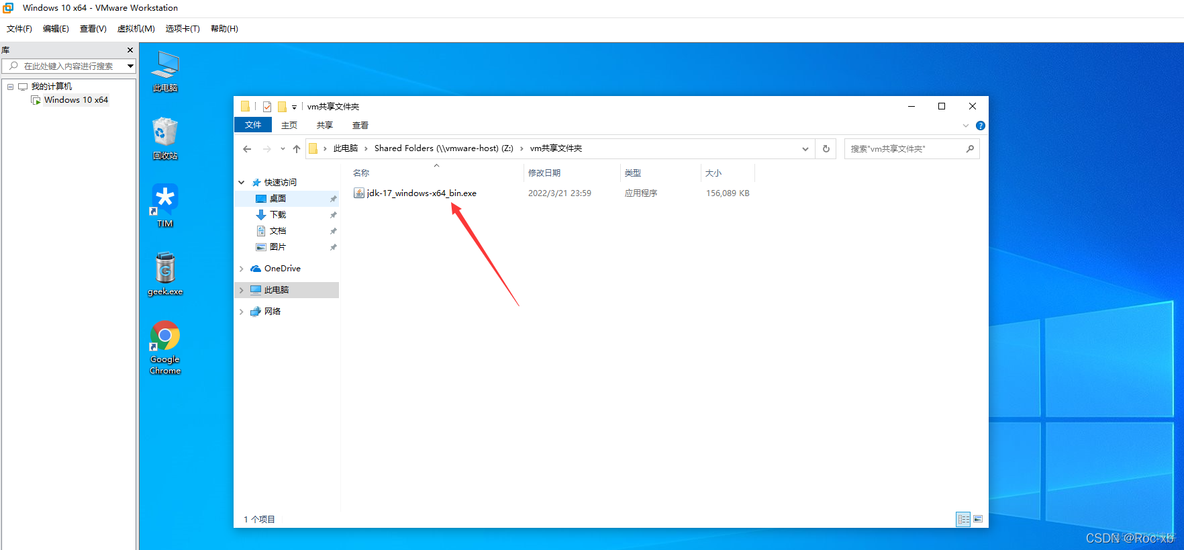This screenshot has height=550, width=1184.
Task: Open the 文件(F) menu in VMware
Action: coord(20,29)
